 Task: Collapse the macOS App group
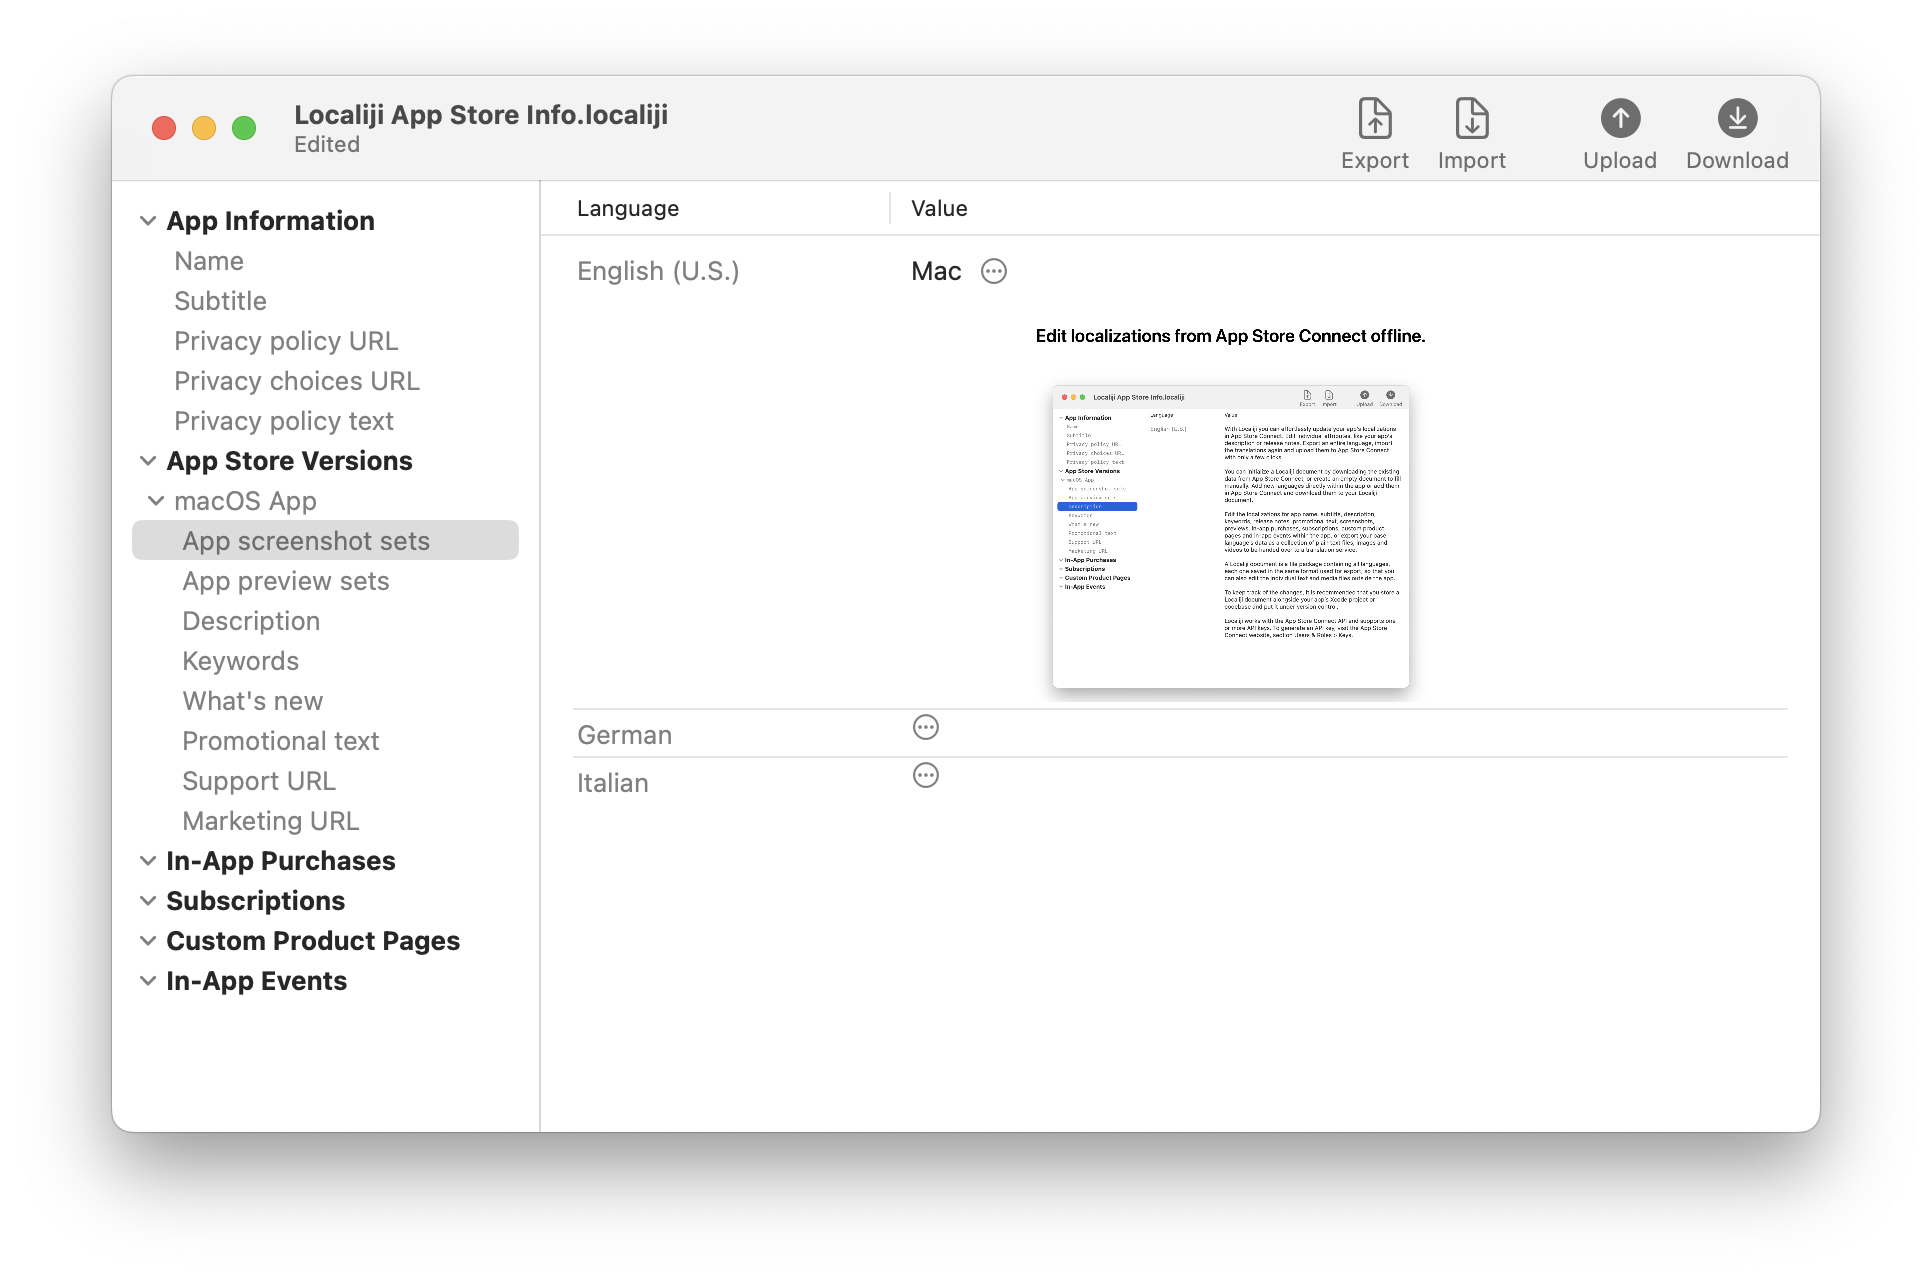point(156,501)
